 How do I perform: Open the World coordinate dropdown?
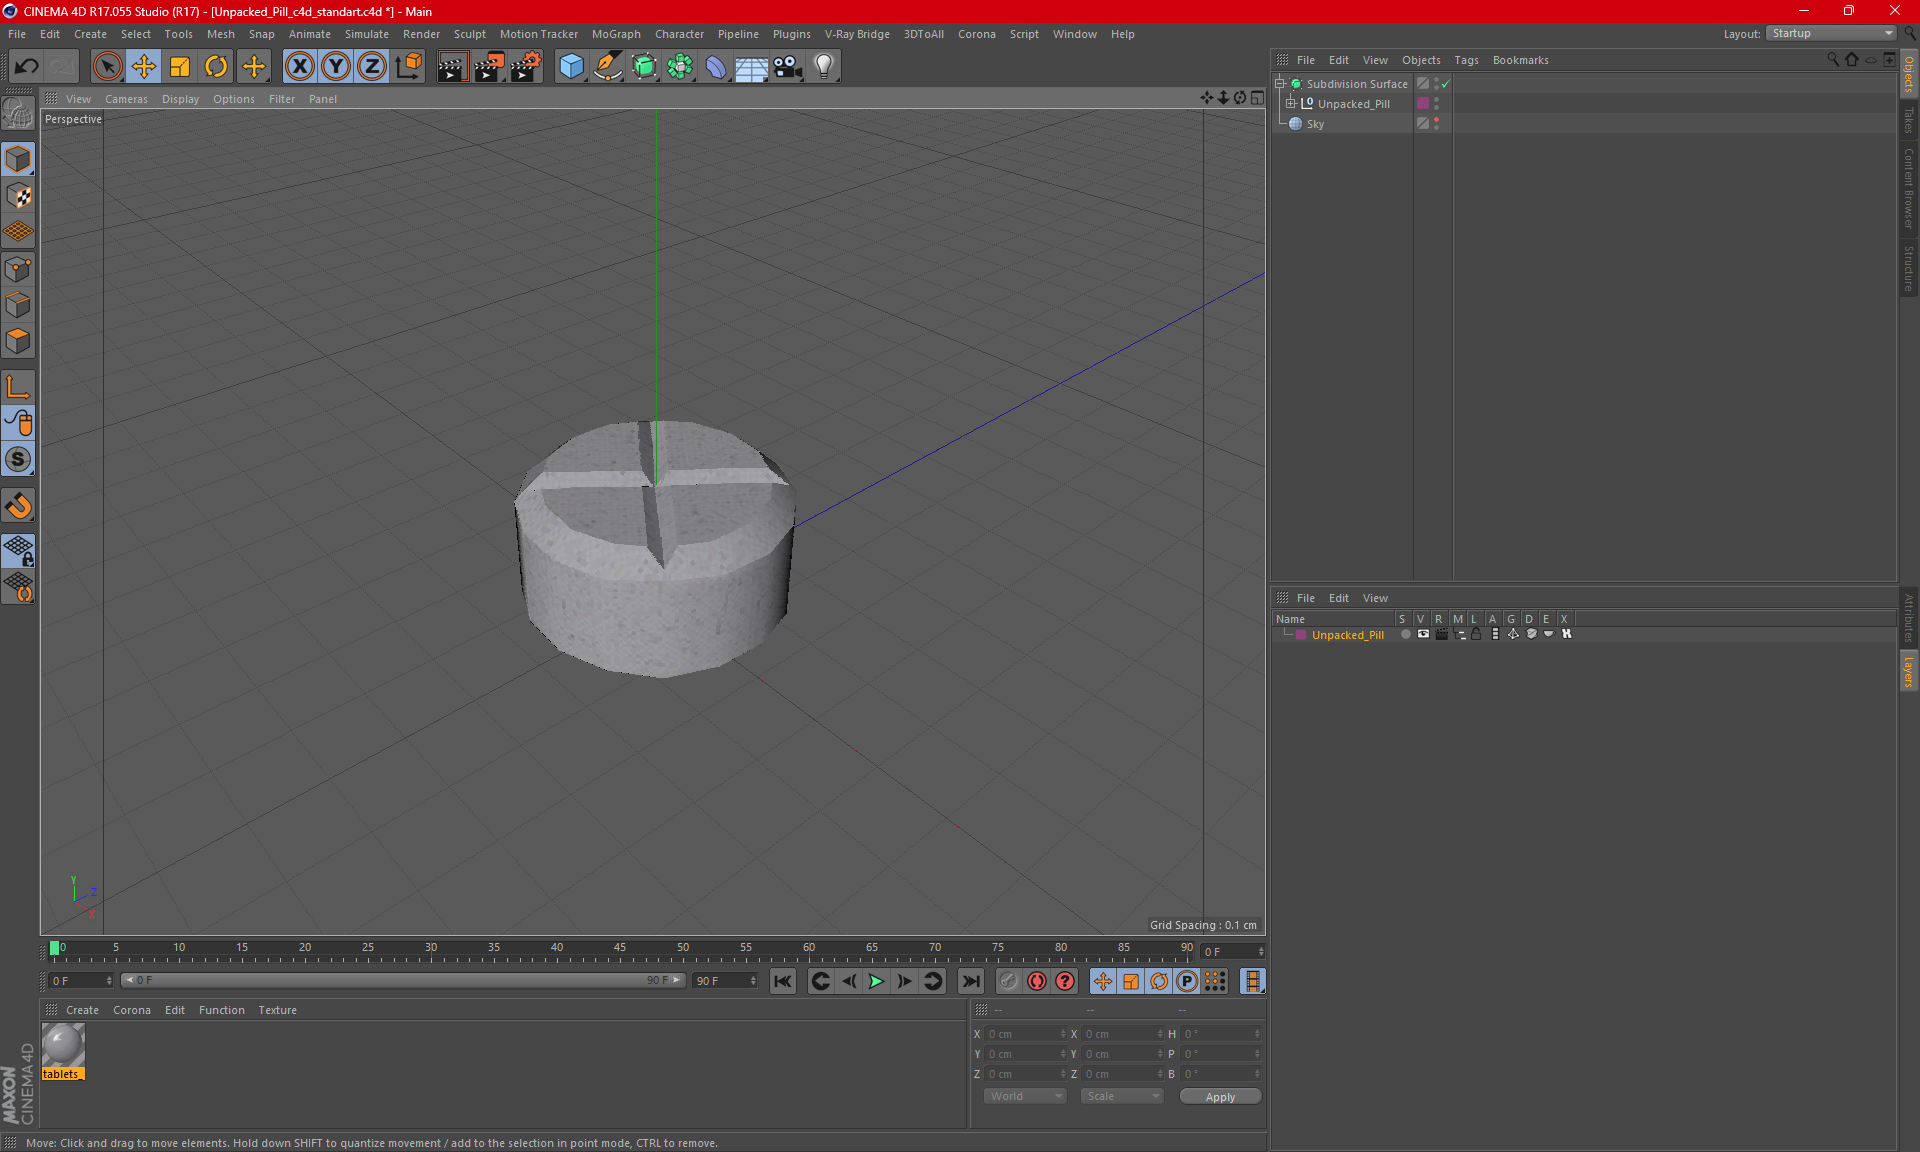click(x=1025, y=1096)
